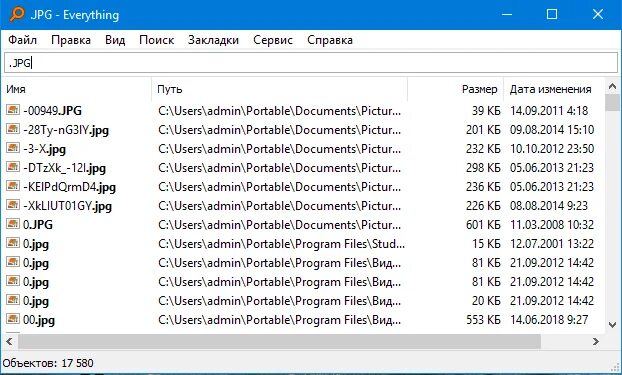Sort results by the Имя column header

[x=77, y=89]
